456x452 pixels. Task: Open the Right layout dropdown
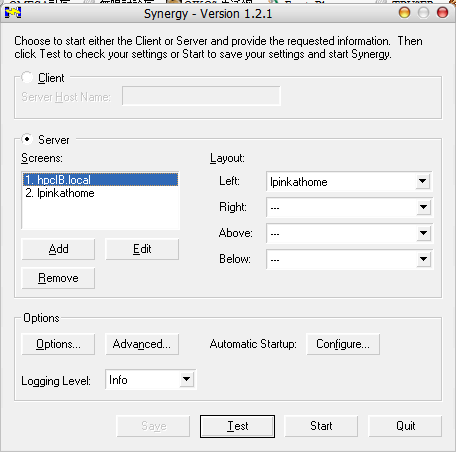point(423,207)
